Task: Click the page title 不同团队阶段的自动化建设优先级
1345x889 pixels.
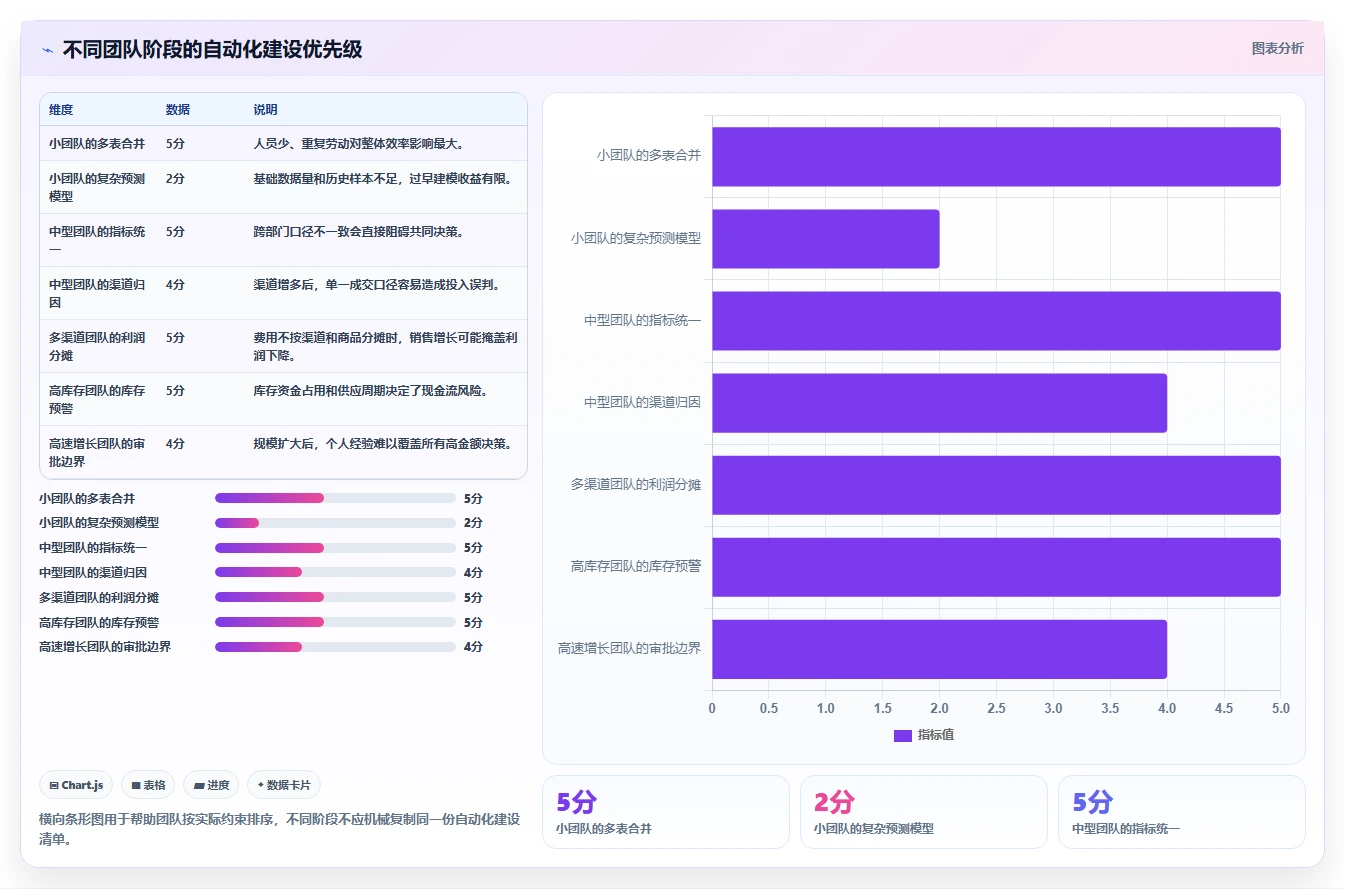Action: tap(212, 50)
